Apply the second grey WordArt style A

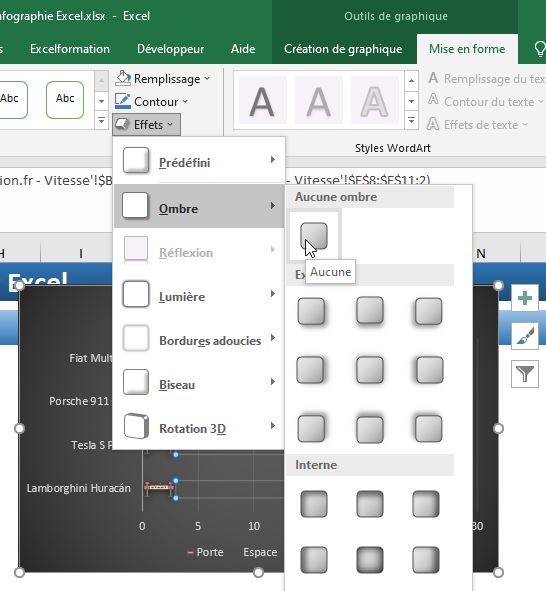(x=318, y=100)
